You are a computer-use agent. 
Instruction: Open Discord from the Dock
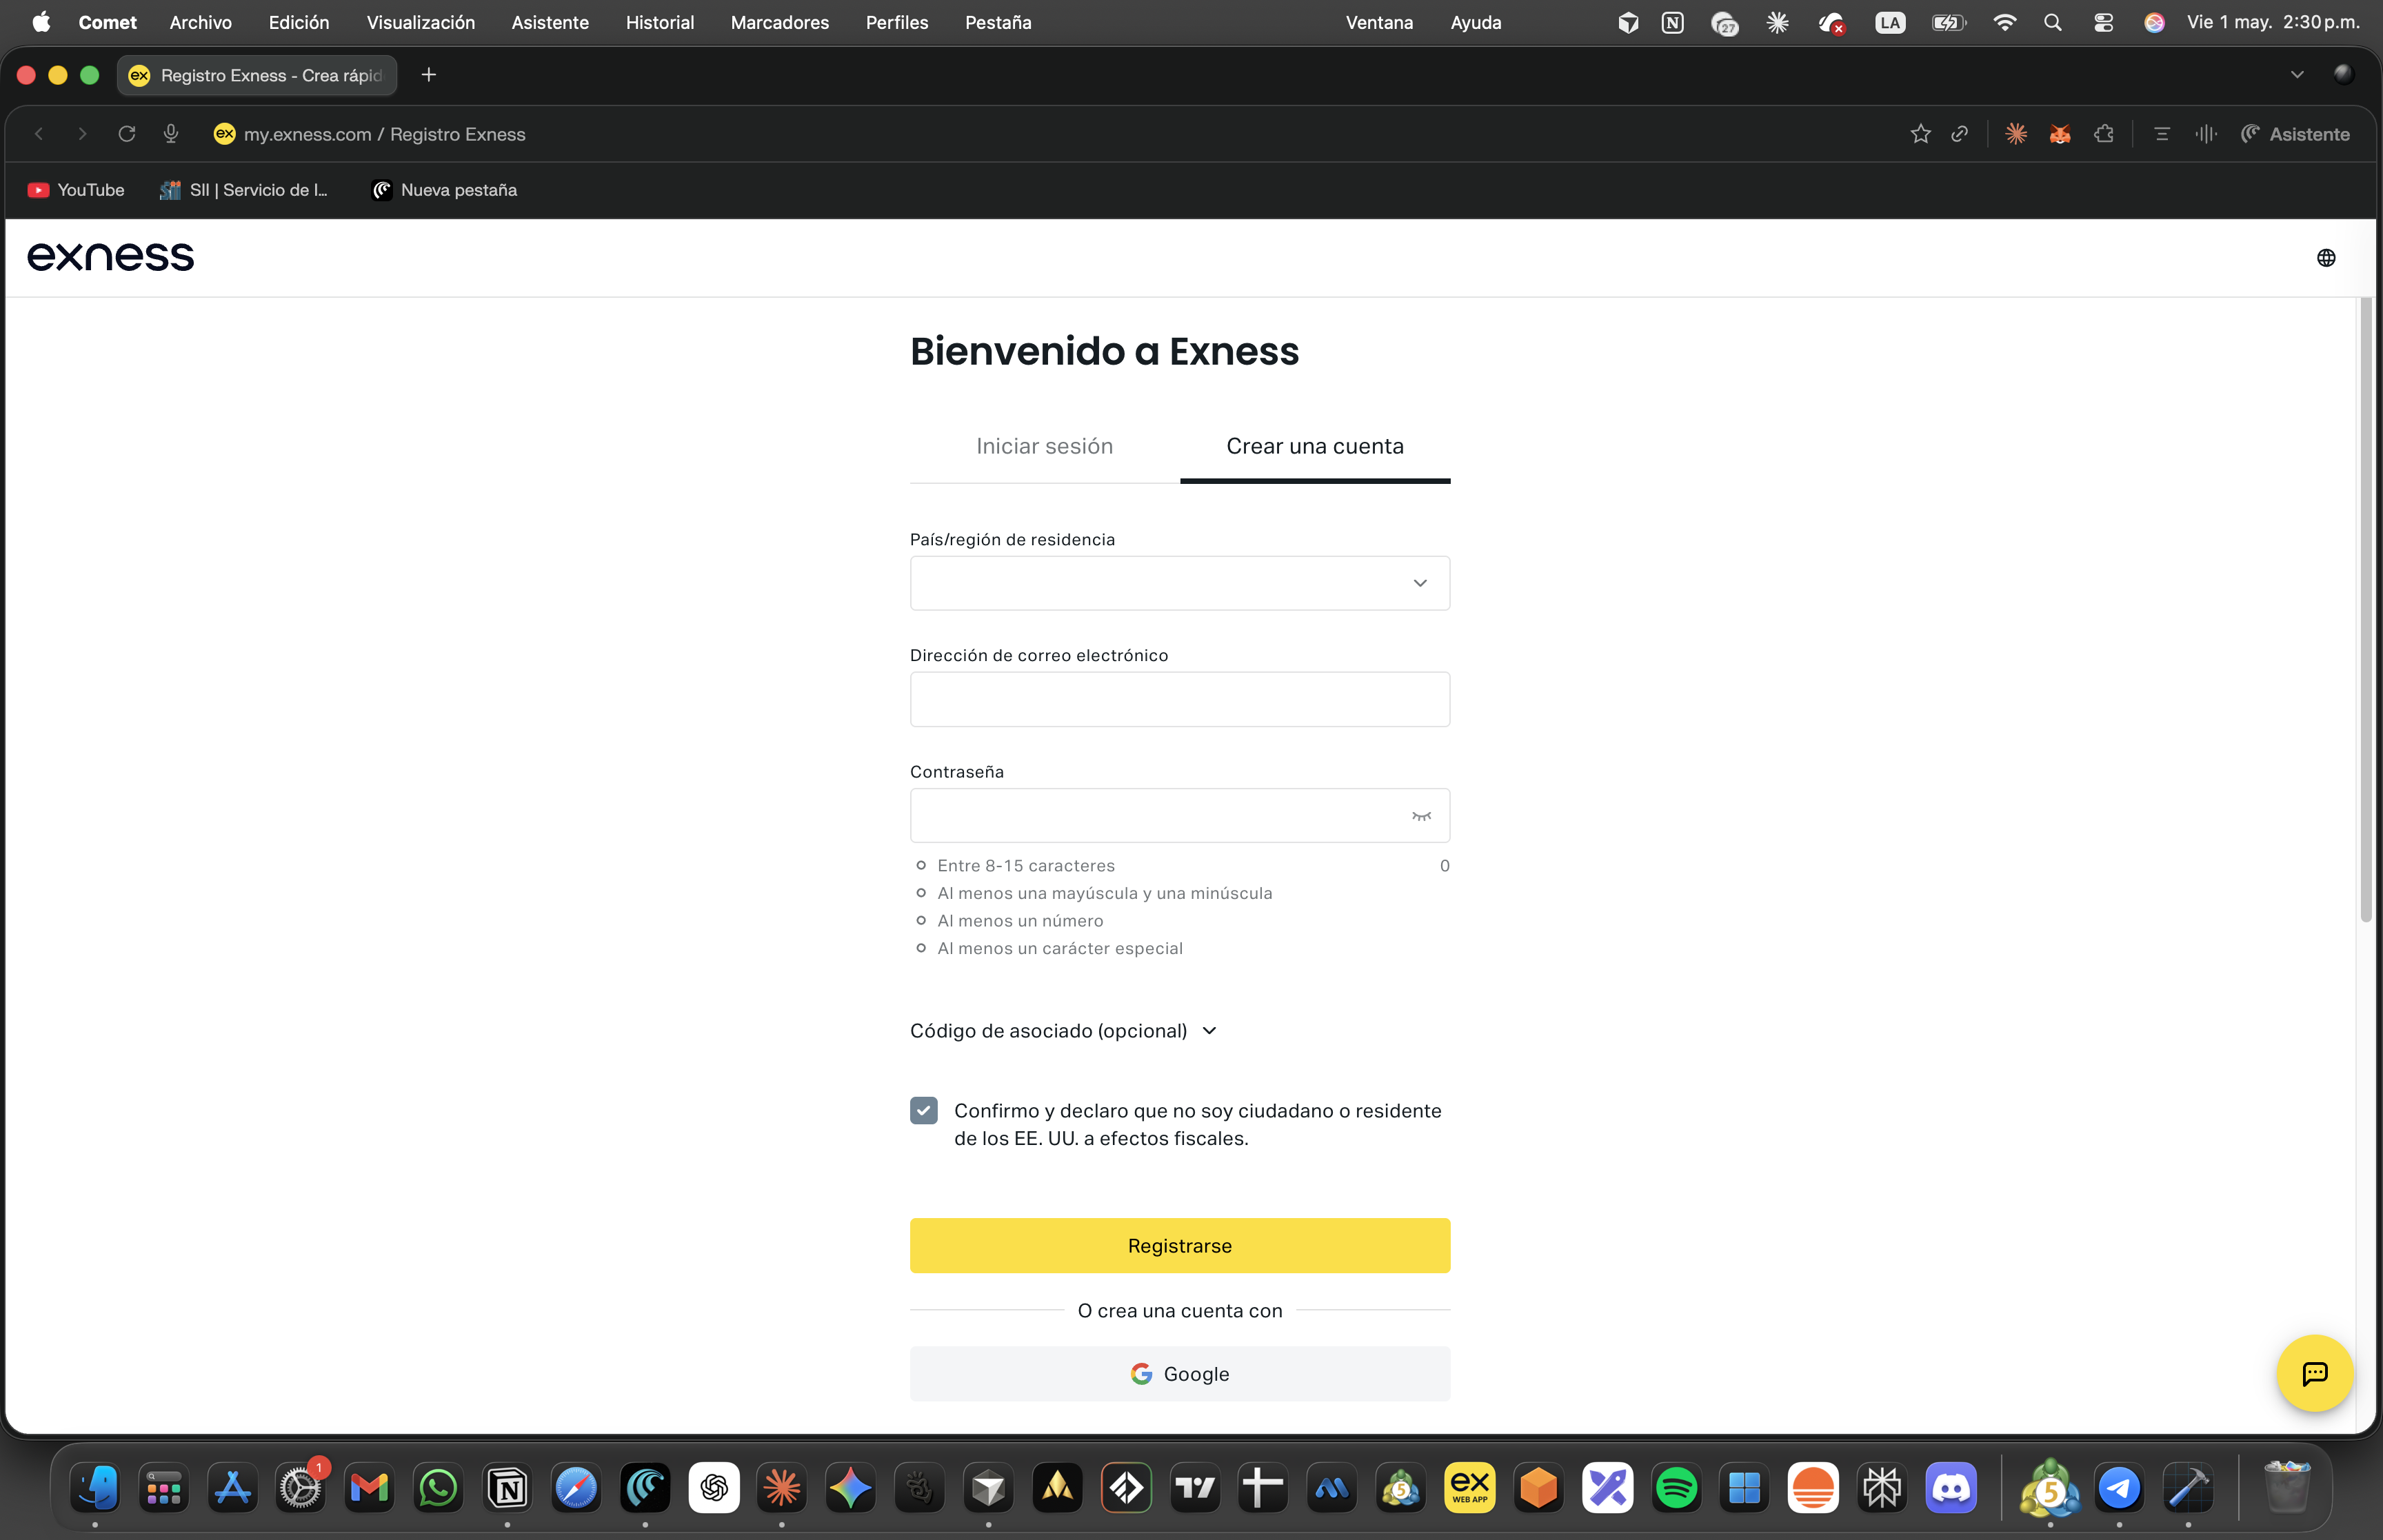click(x=1951, y=1488)
